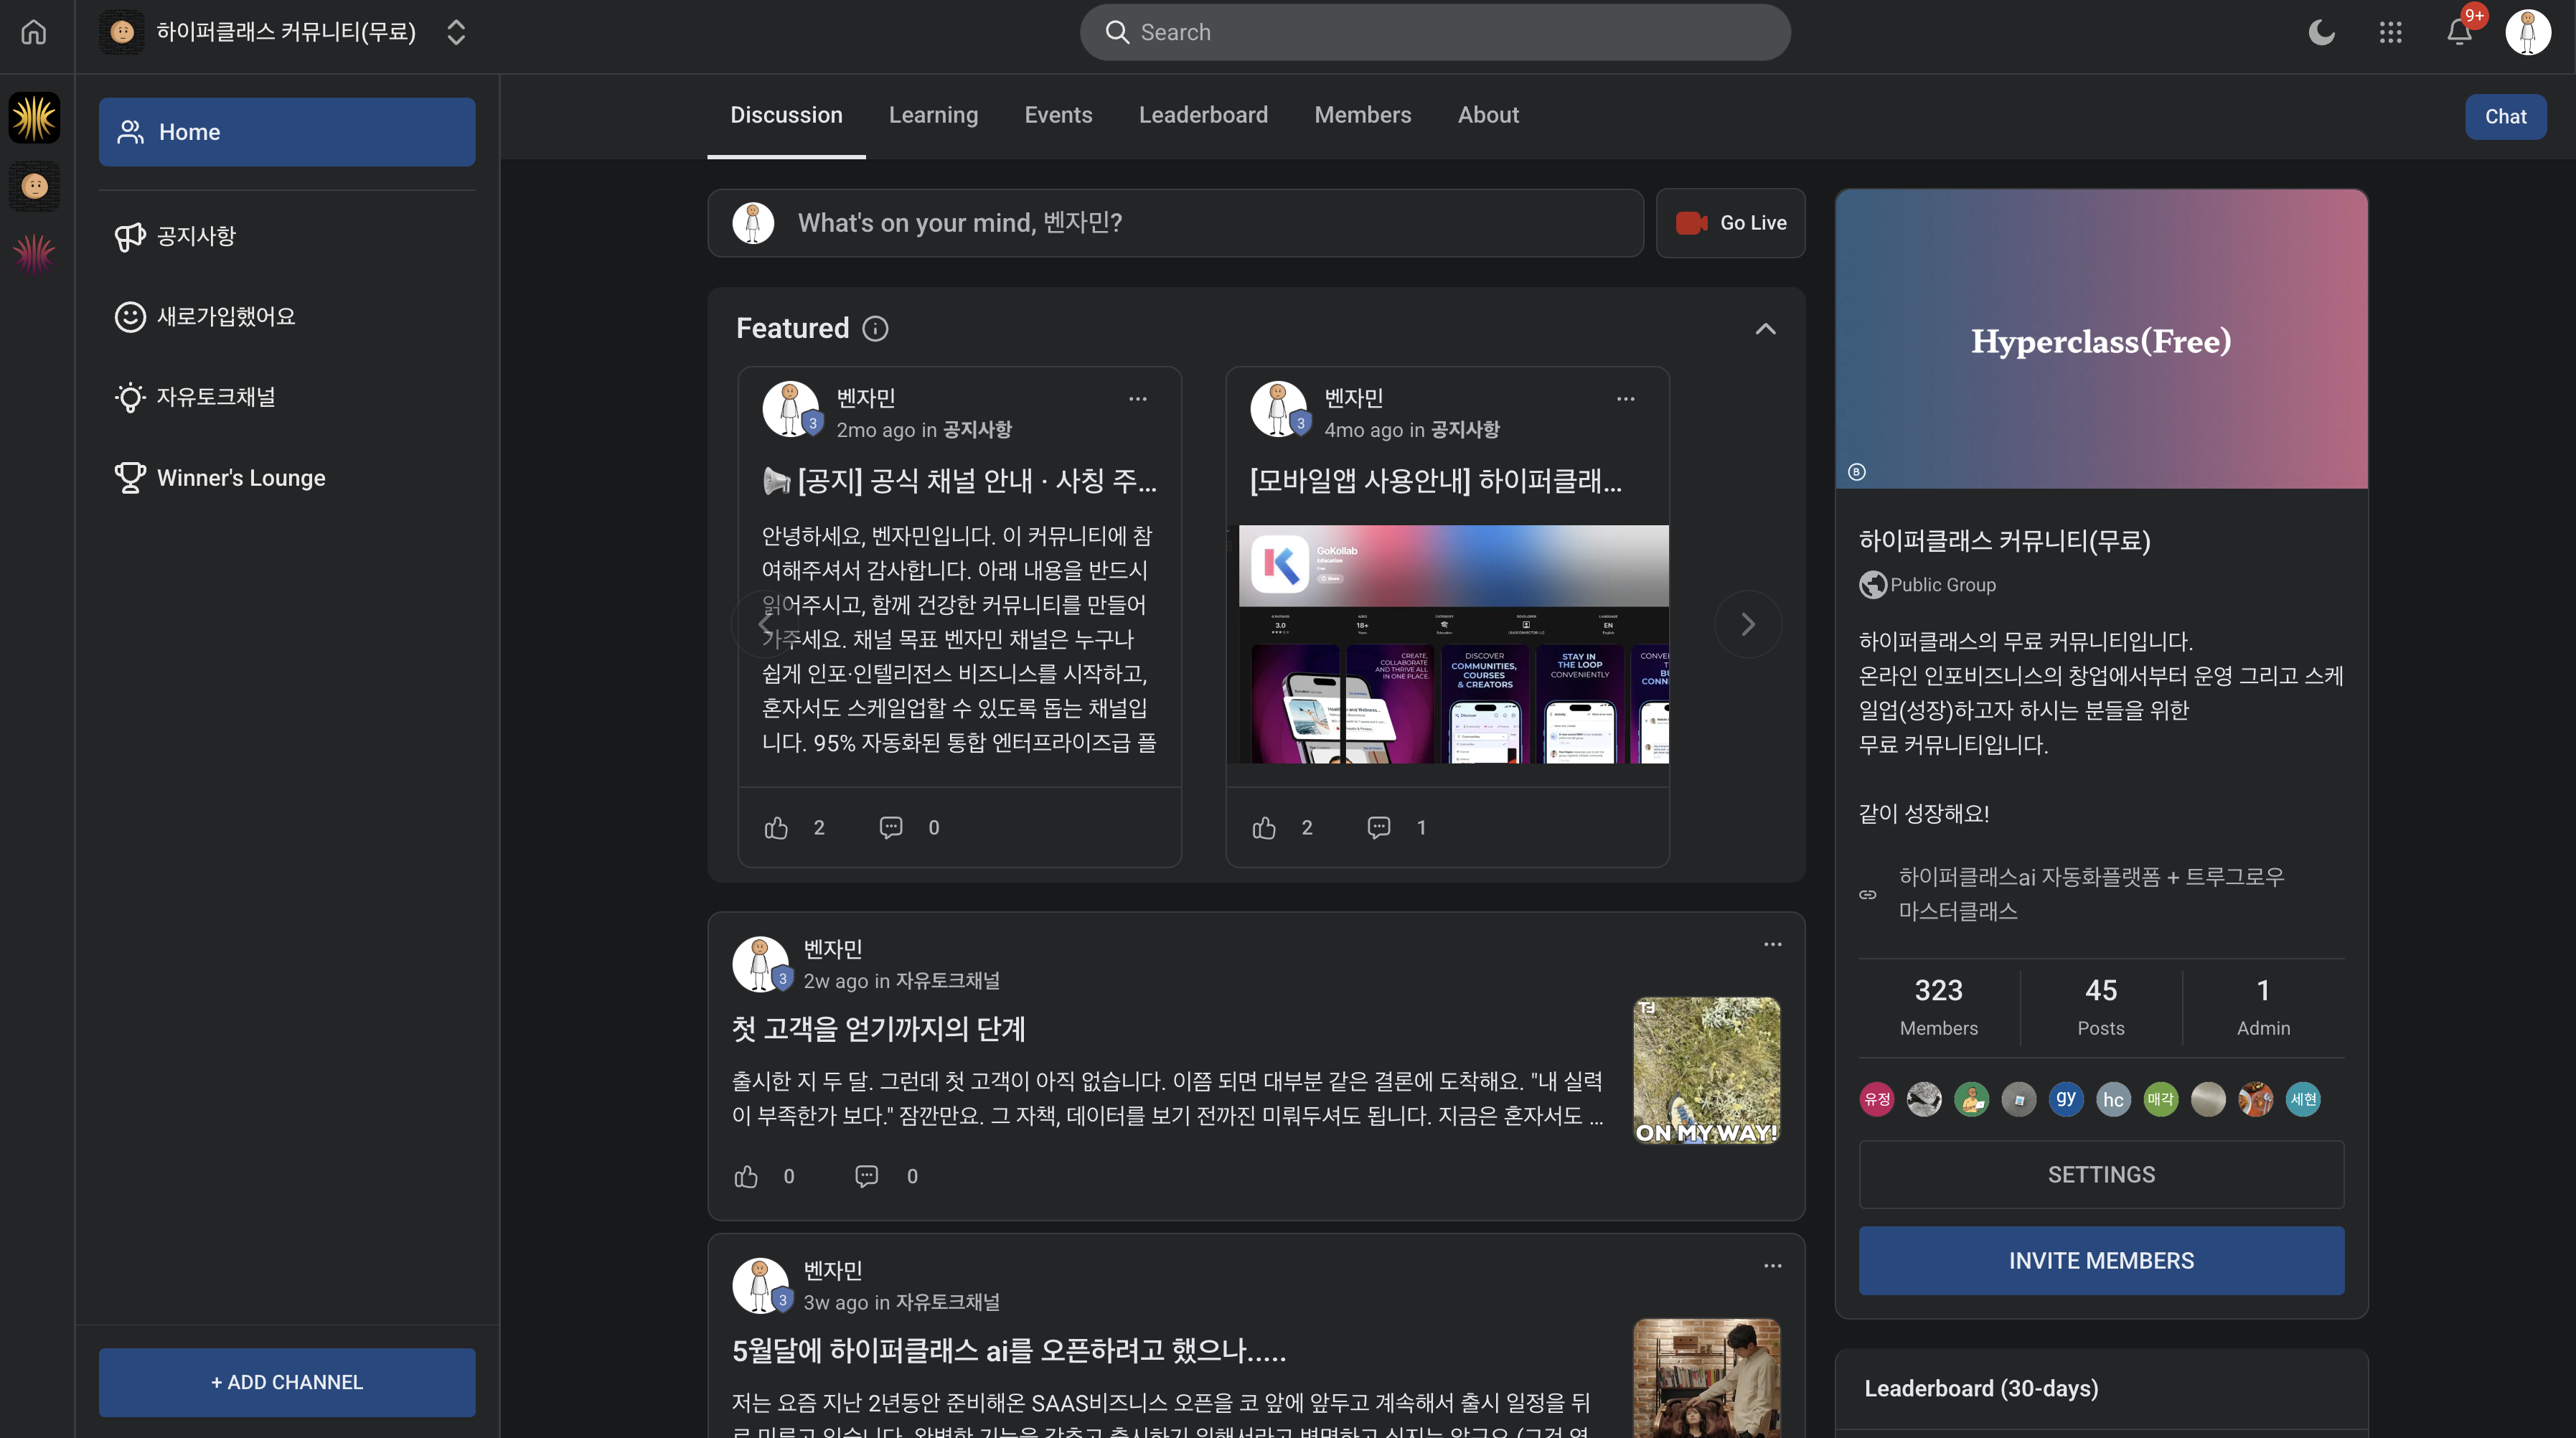Viewport: 2576px width, 1438px height.
Task: Switch to the Learning tab
Action: click(x=933, y=115)
